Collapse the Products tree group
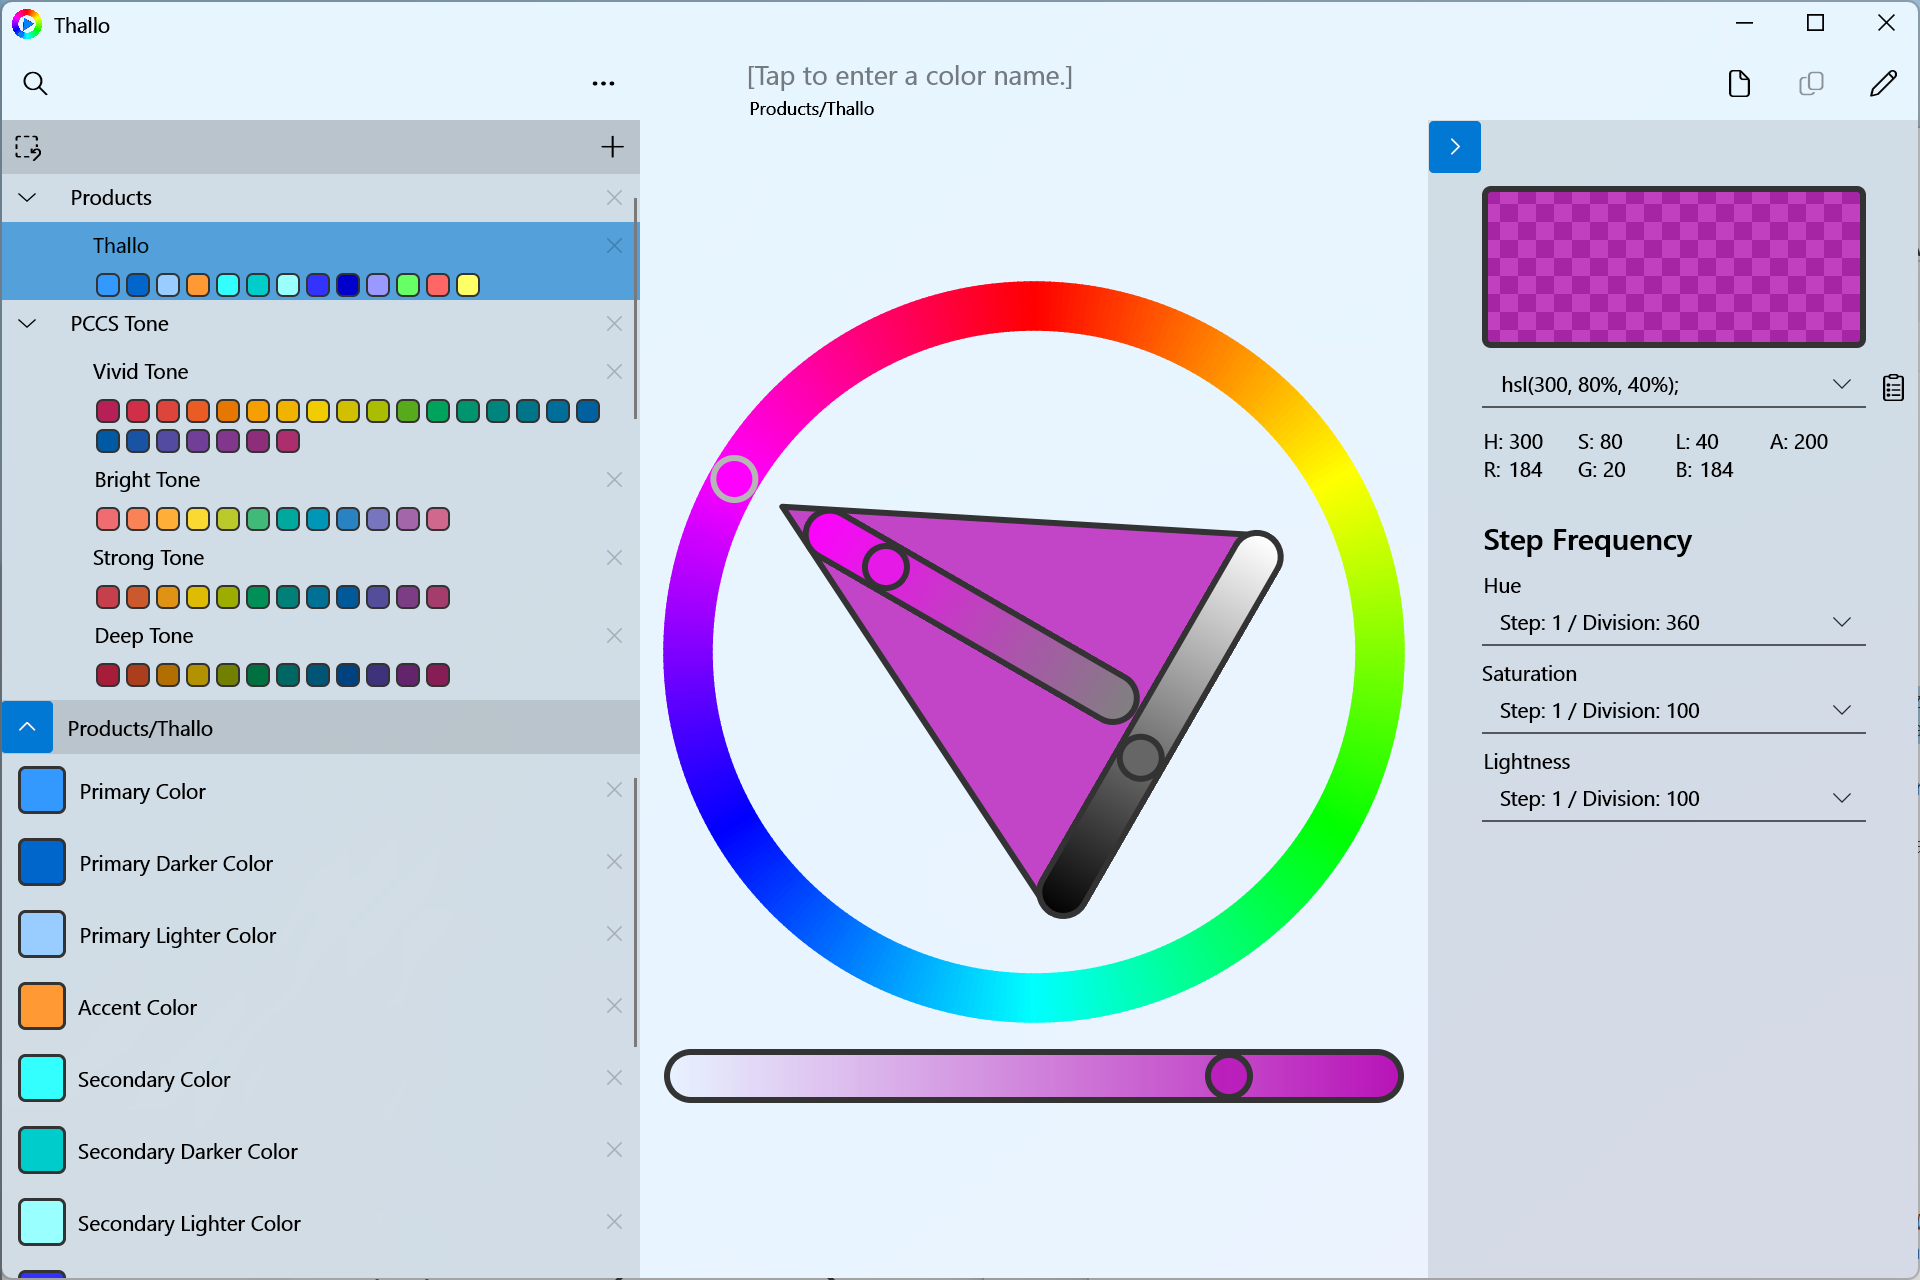 tap(28, 198)
